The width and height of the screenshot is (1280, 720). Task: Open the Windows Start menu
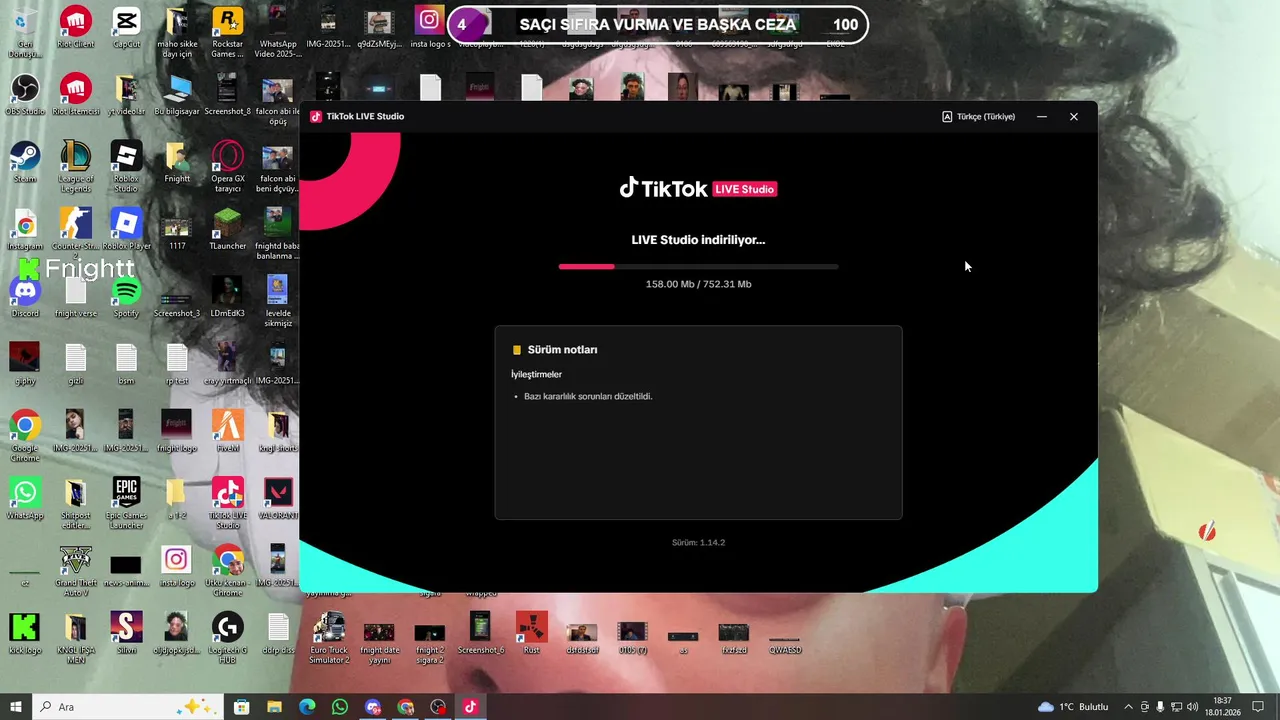(16, 707)
